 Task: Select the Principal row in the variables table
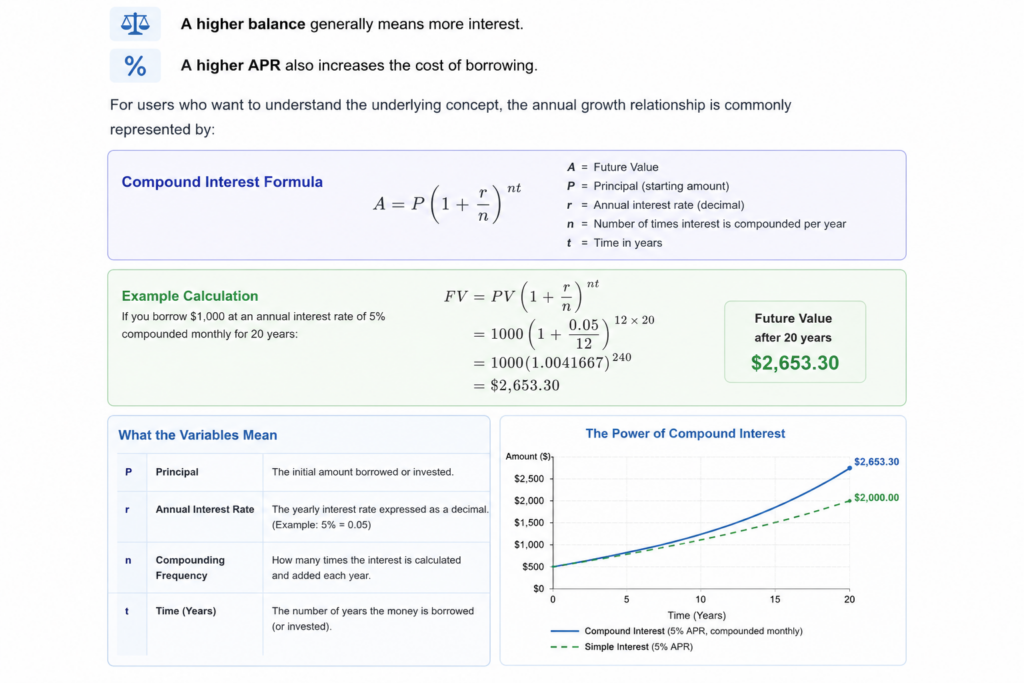(304, 472)
